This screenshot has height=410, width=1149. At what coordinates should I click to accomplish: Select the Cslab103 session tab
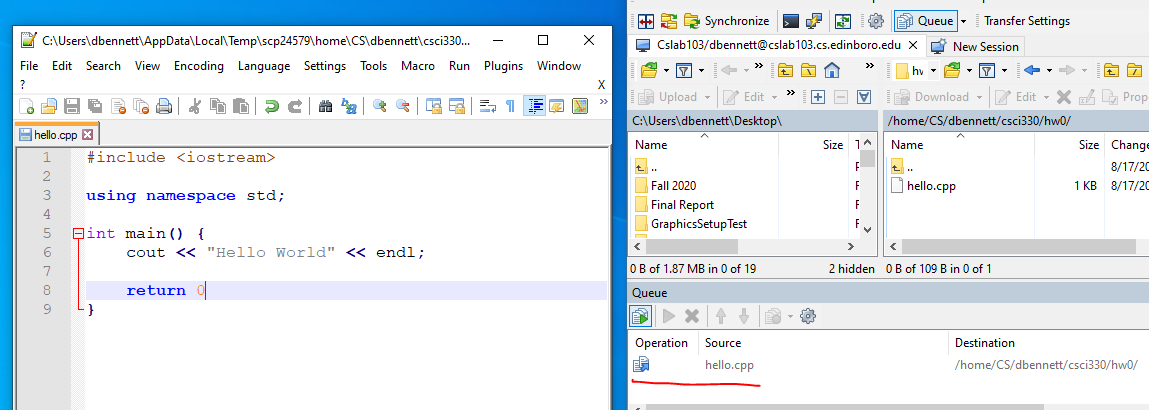[x=777, y=45]
